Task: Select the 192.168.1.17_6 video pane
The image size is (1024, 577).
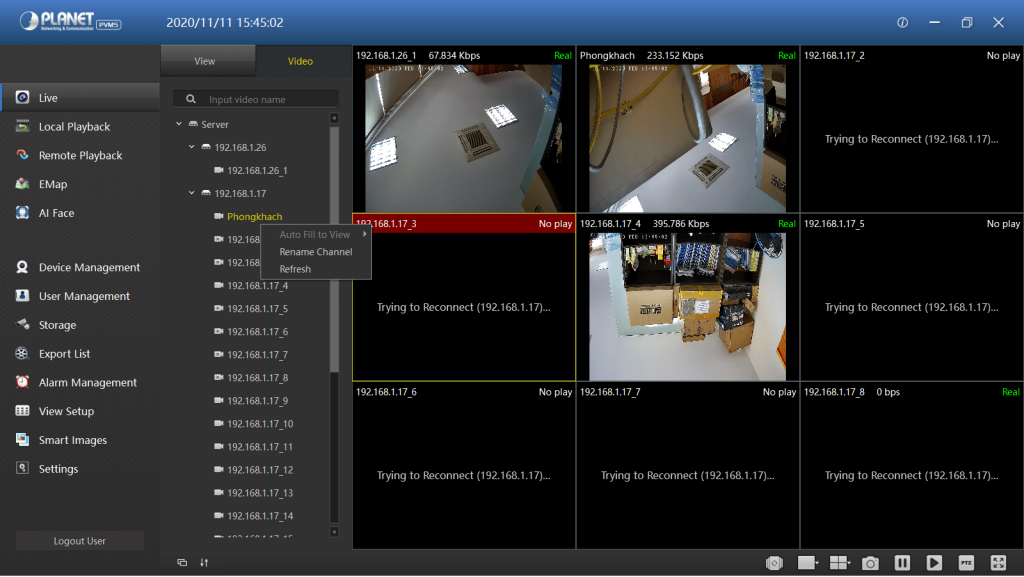Action: 464,465
